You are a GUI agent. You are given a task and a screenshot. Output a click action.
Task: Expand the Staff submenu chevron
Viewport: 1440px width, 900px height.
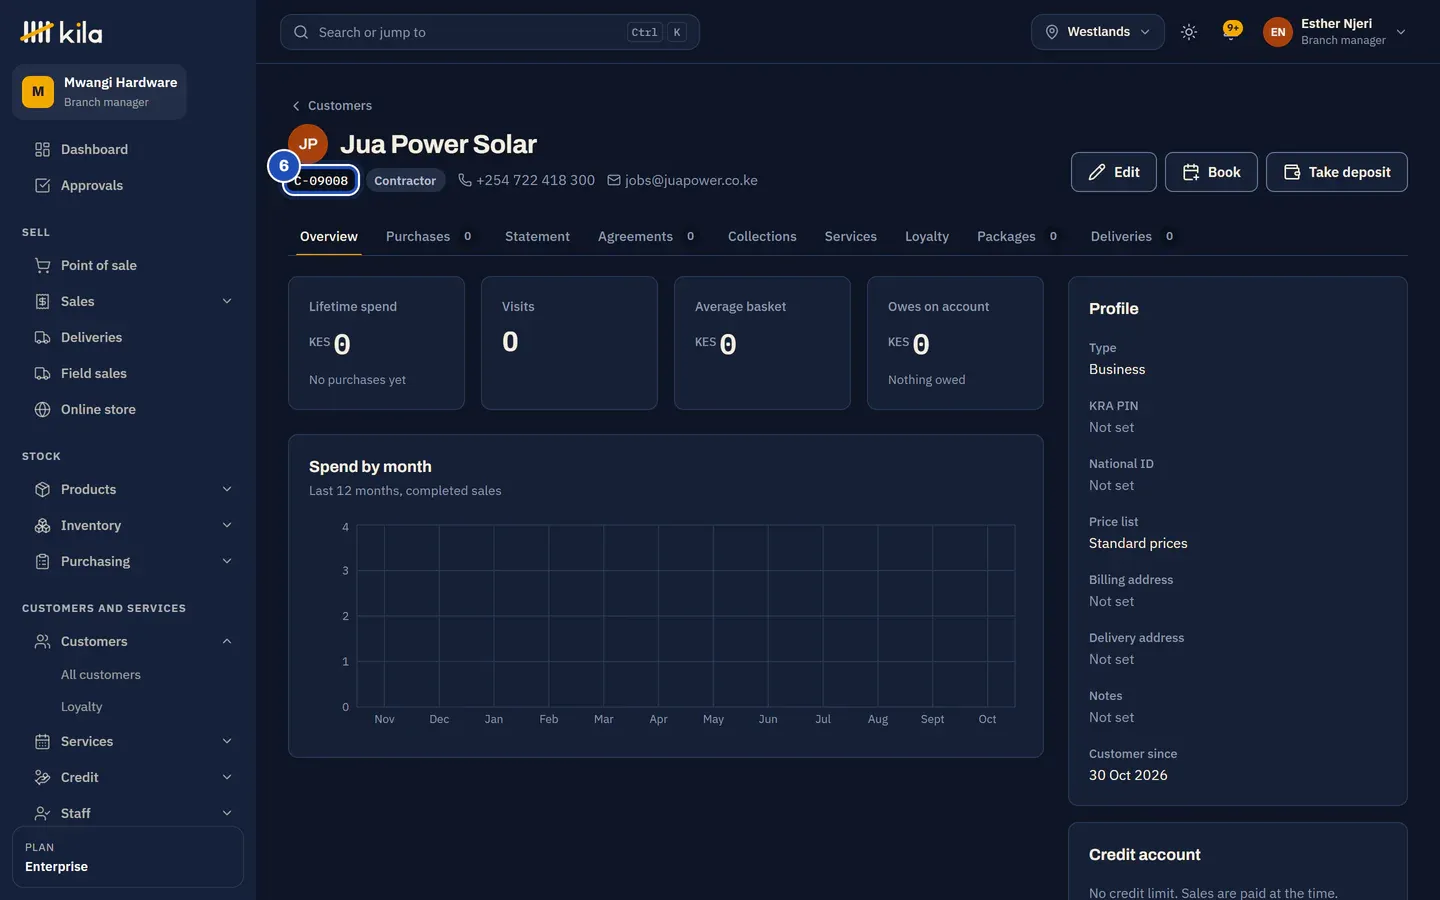click(x=227, y=813)
